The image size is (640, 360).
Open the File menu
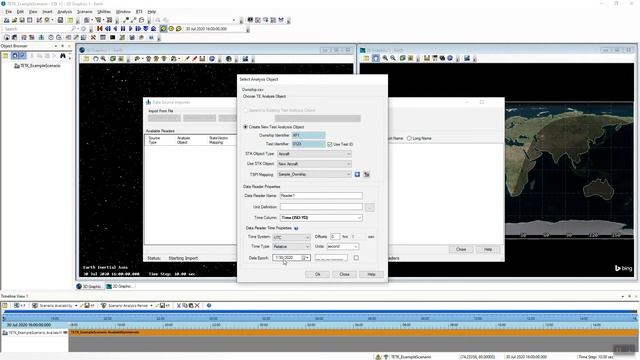click(x=9, y=12)
